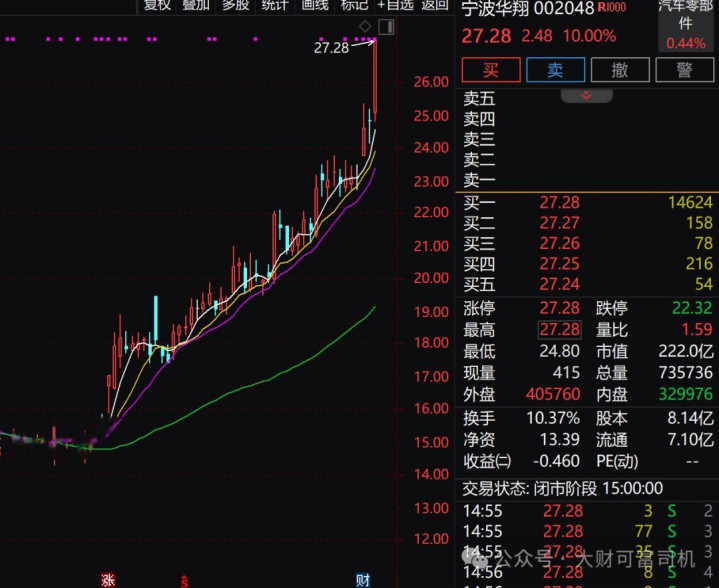The width and height of the screenshot is (719, 588).
Task: Click the red 张 marker at chart bottom
Action: 108,581
